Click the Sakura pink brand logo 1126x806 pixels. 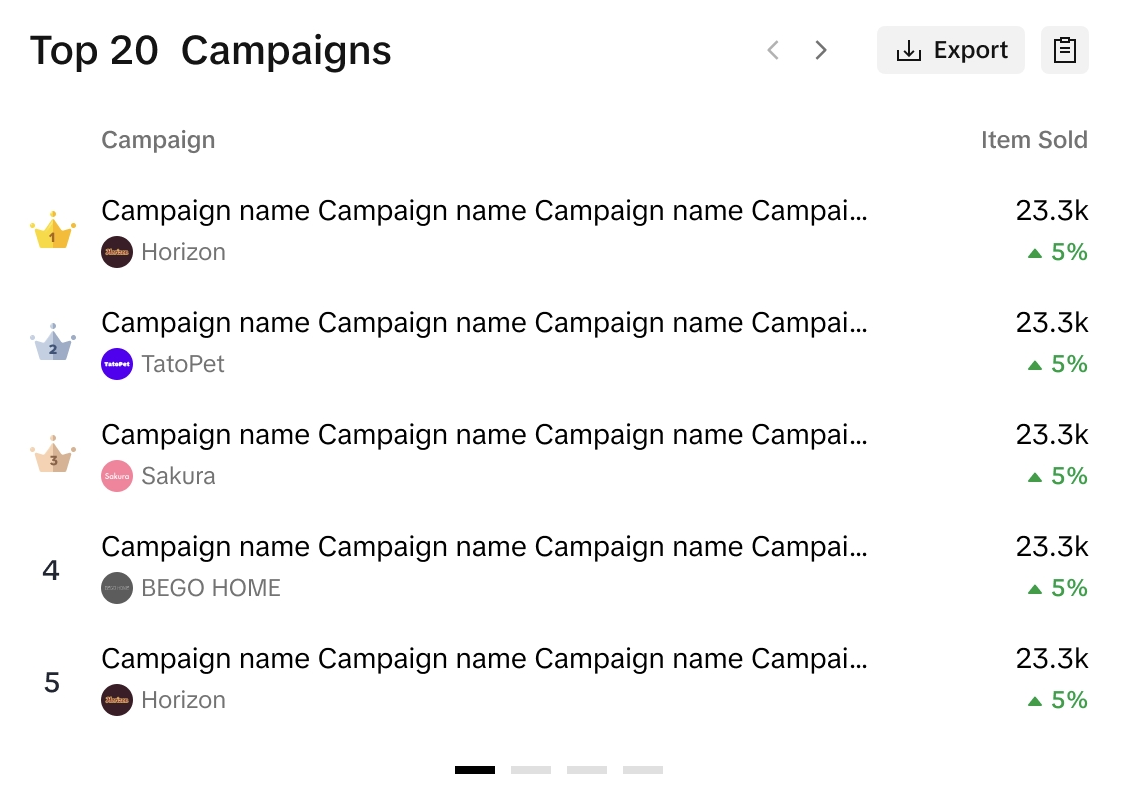[x=117, y=476]
